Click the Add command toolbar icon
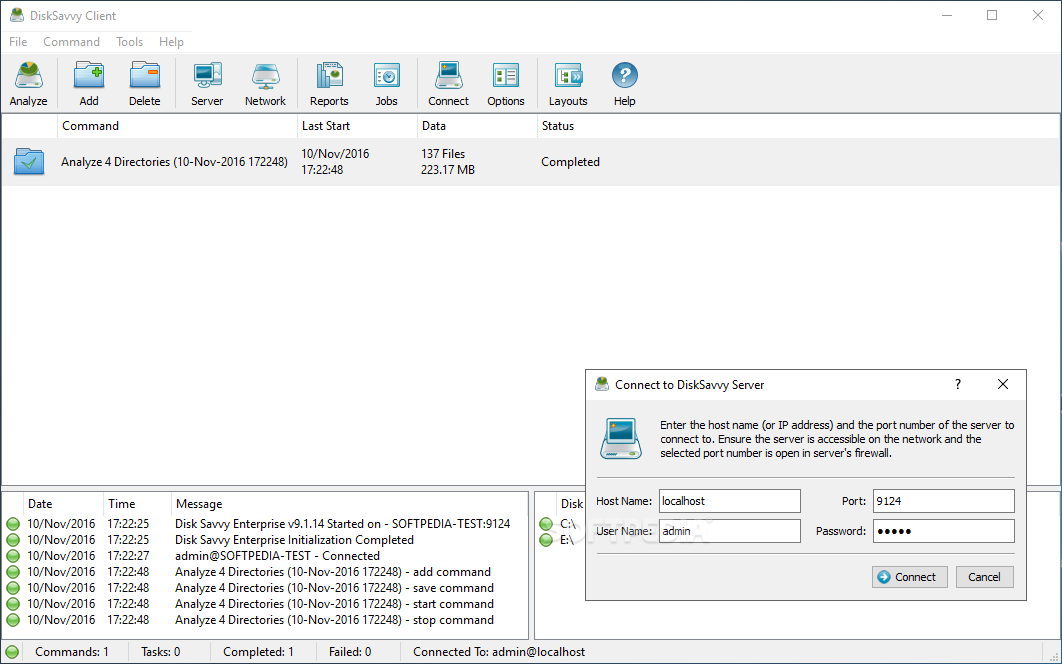The height and width of the screenshot is (664, 1062). point(89,83)
